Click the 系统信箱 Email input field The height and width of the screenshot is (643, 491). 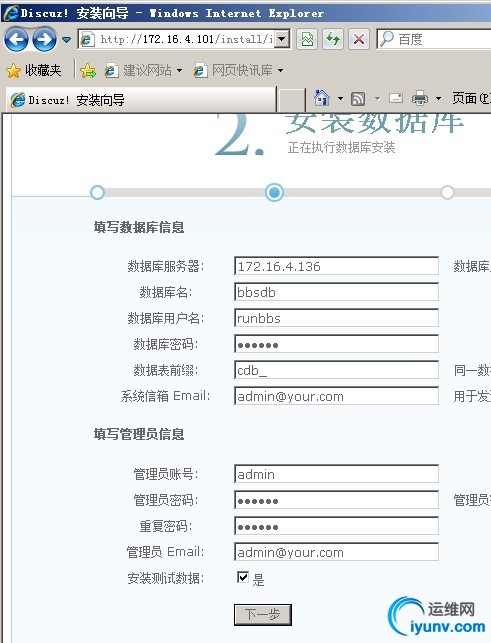(336, 396)
